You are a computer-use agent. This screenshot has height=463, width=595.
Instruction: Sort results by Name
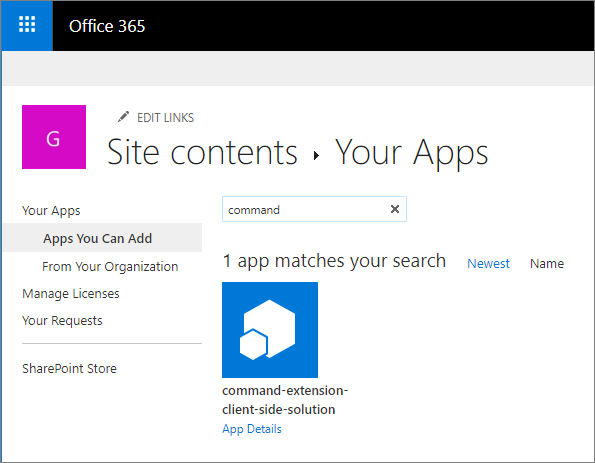547,263
